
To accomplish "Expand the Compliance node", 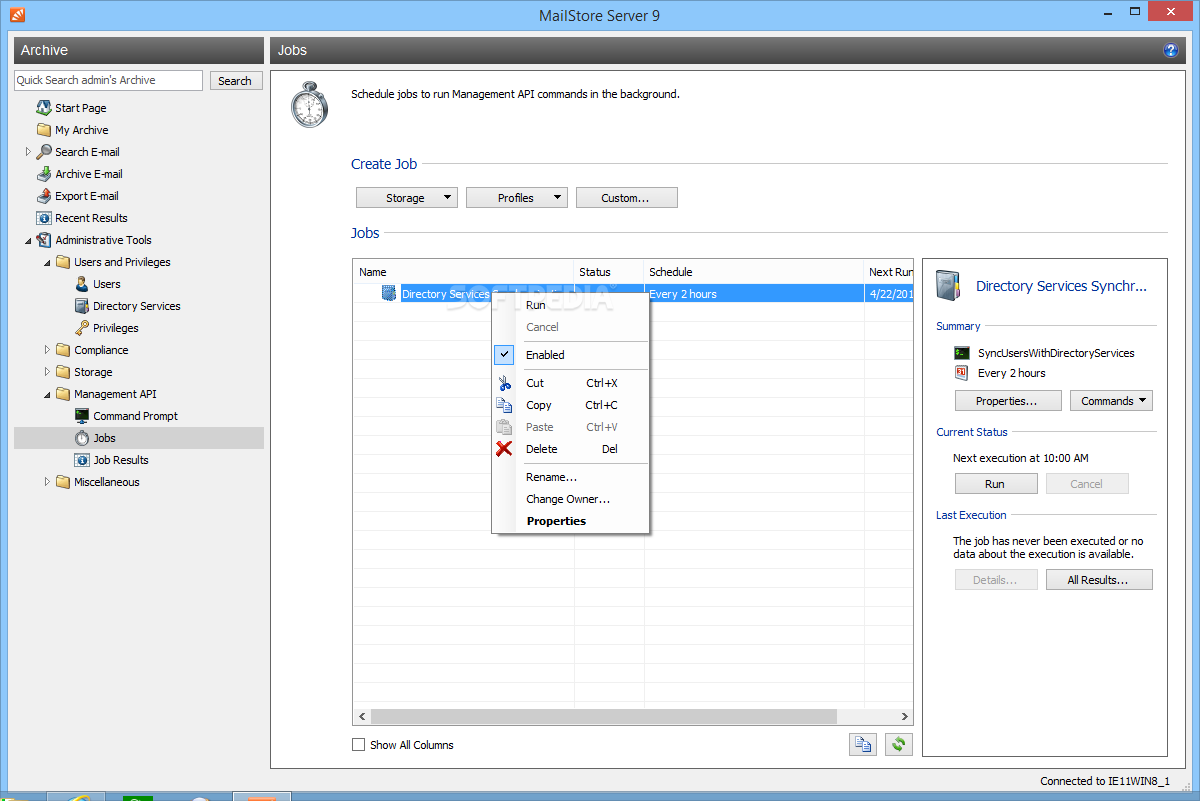I will click(47, 350).
